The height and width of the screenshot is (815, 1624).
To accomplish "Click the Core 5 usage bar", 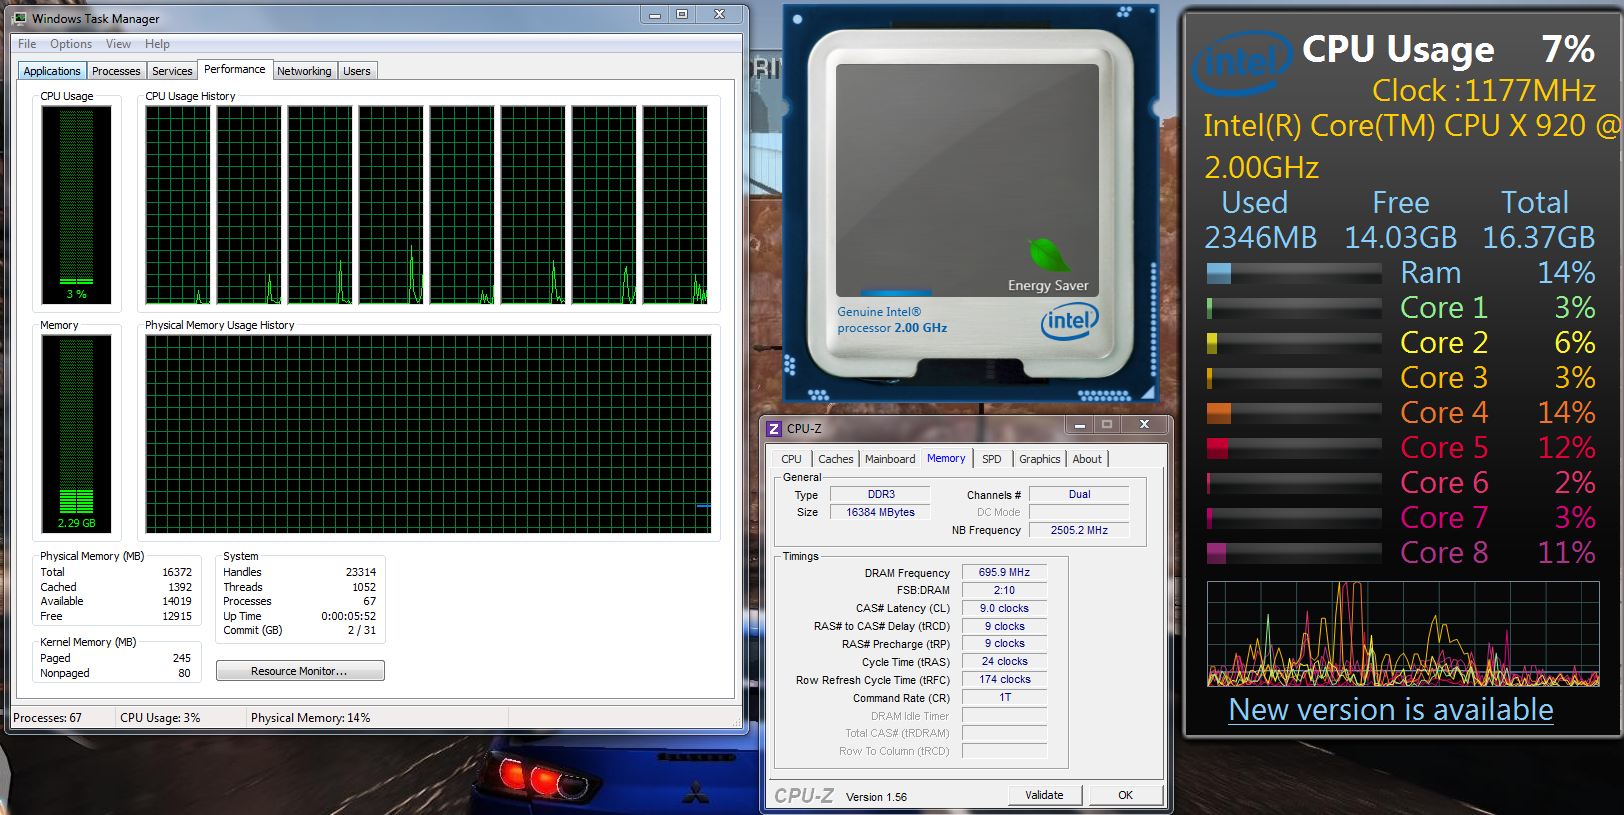I will click(x=1294, y=448).
